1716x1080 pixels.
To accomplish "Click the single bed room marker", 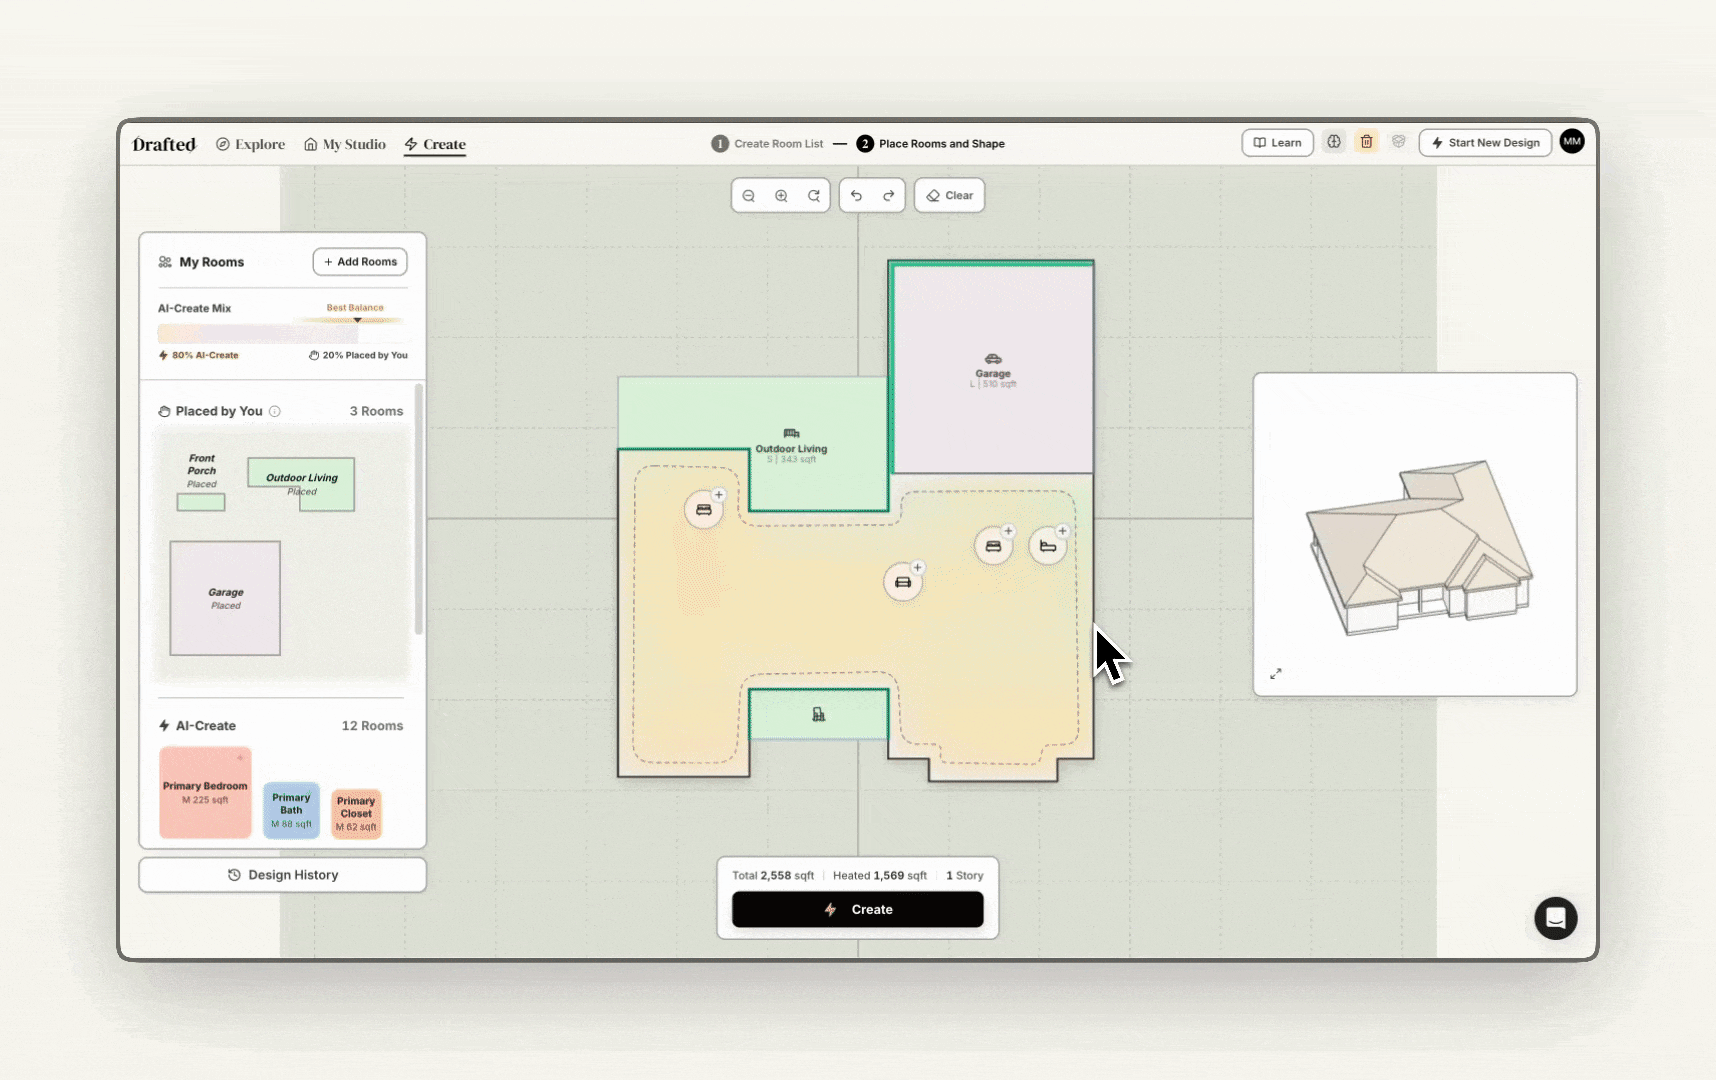I will pyautogui.click(x=1048, y=546).
